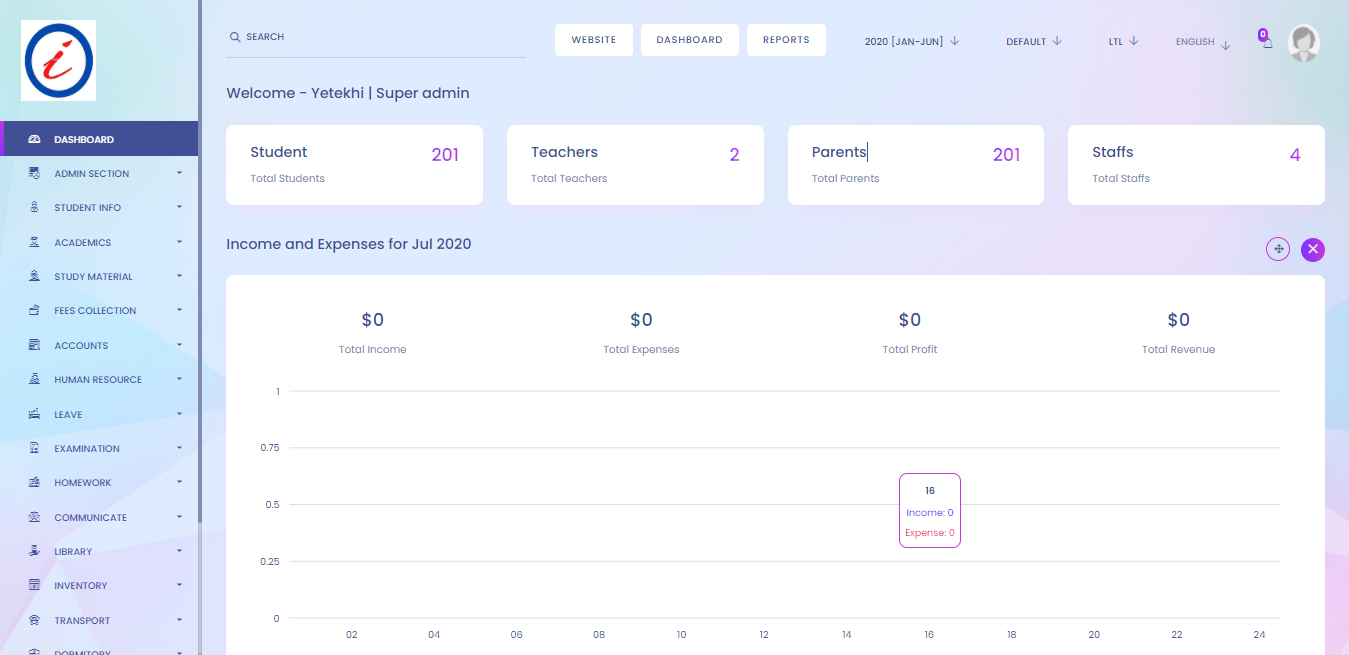Open the user profile avatar
Viewport: 1349px width, 655px height.
click(x=1303, y=43)
